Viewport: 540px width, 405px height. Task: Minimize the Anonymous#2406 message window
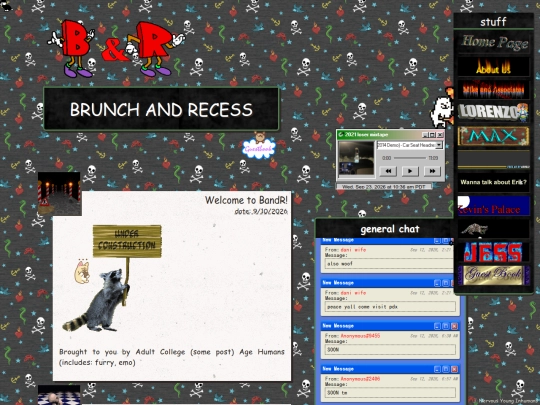click(x=437, y=369)
